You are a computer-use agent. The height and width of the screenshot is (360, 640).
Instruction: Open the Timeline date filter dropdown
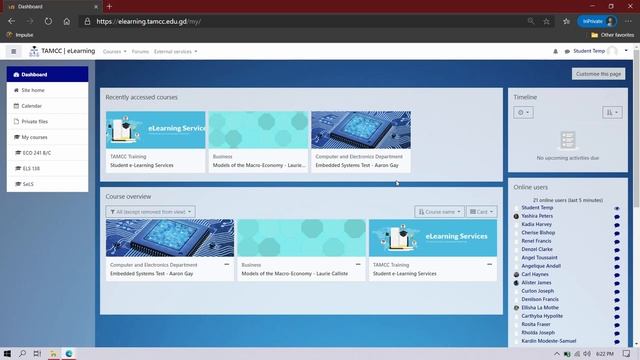[523, 113]
